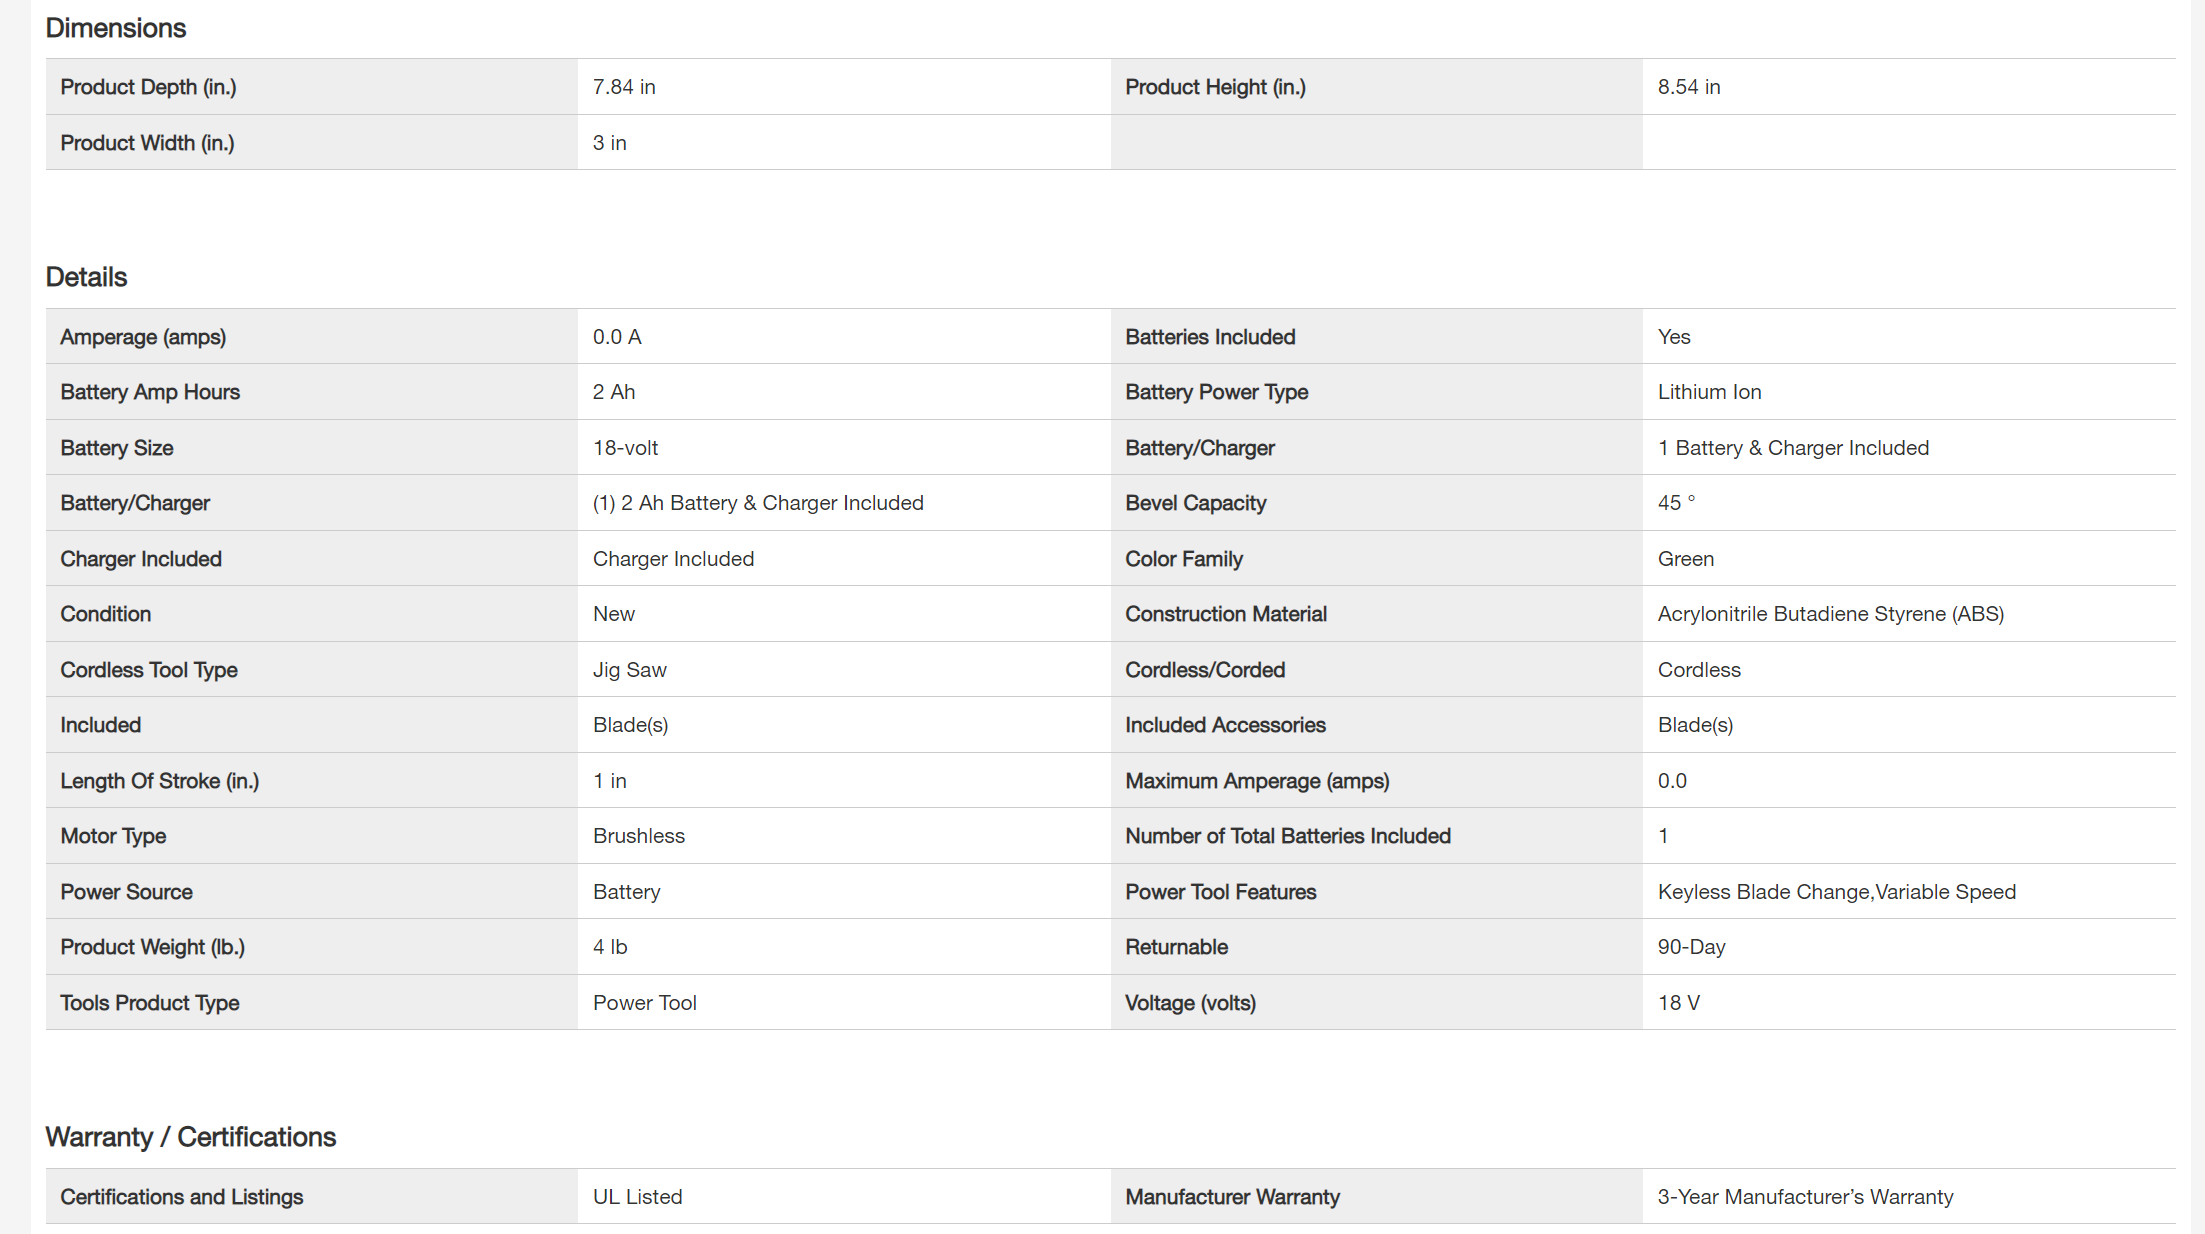Click the Details section heading

pyautogui.click(x=86, y=277)
